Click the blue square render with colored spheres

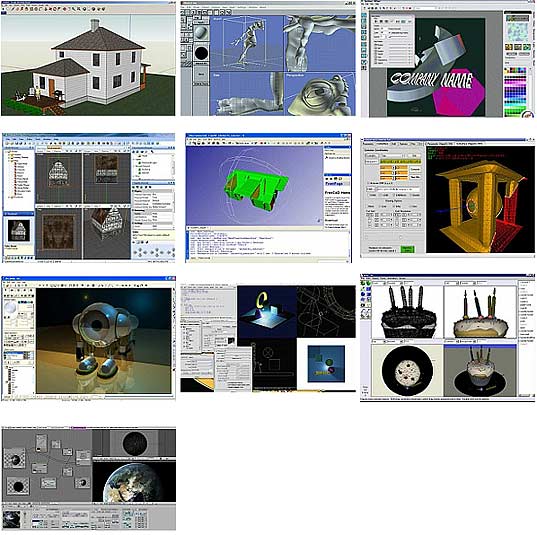click(326, 363)
